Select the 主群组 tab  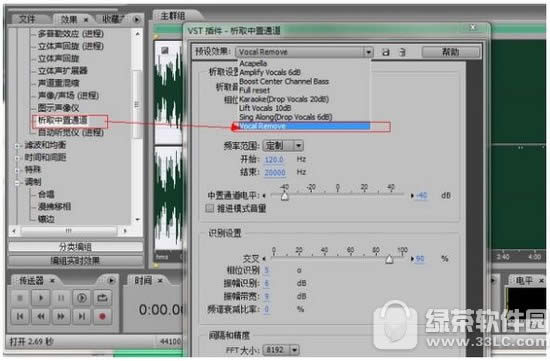(173, 16)
